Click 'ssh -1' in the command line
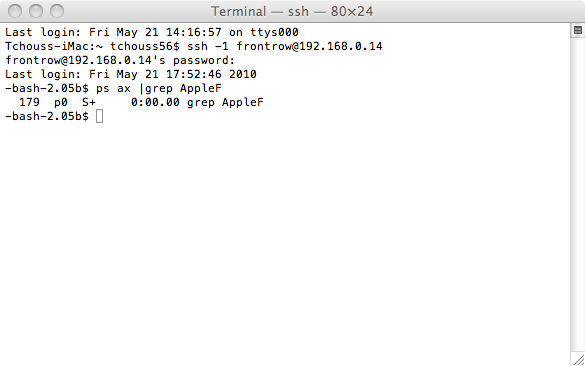Viewport: 585px width, 366px height. [x=207, y=46]
